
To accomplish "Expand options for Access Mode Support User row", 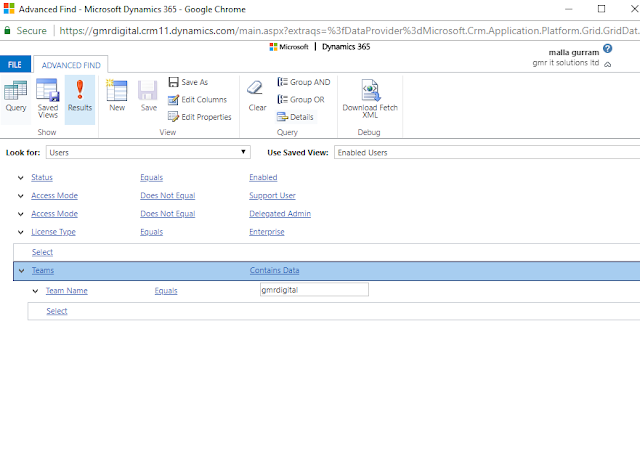I will [21, 196].
